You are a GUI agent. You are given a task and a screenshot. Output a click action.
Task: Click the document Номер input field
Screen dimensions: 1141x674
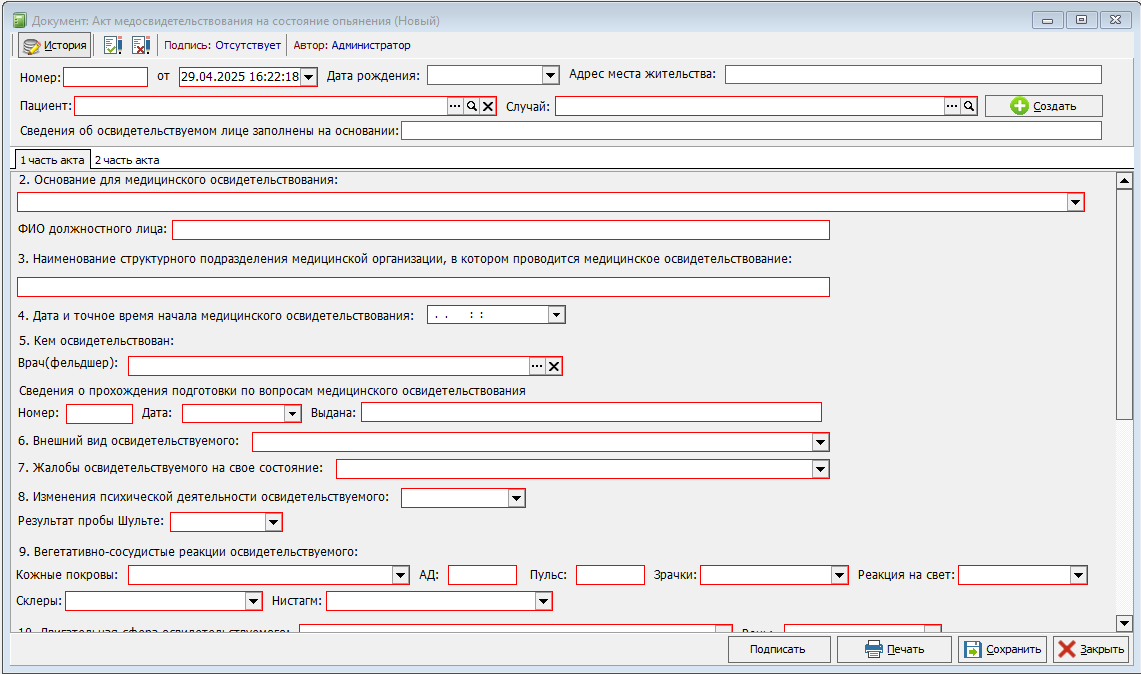[x=106, y=77]
